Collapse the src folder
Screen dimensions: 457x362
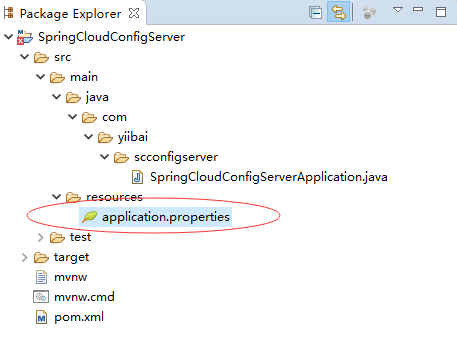24,57
